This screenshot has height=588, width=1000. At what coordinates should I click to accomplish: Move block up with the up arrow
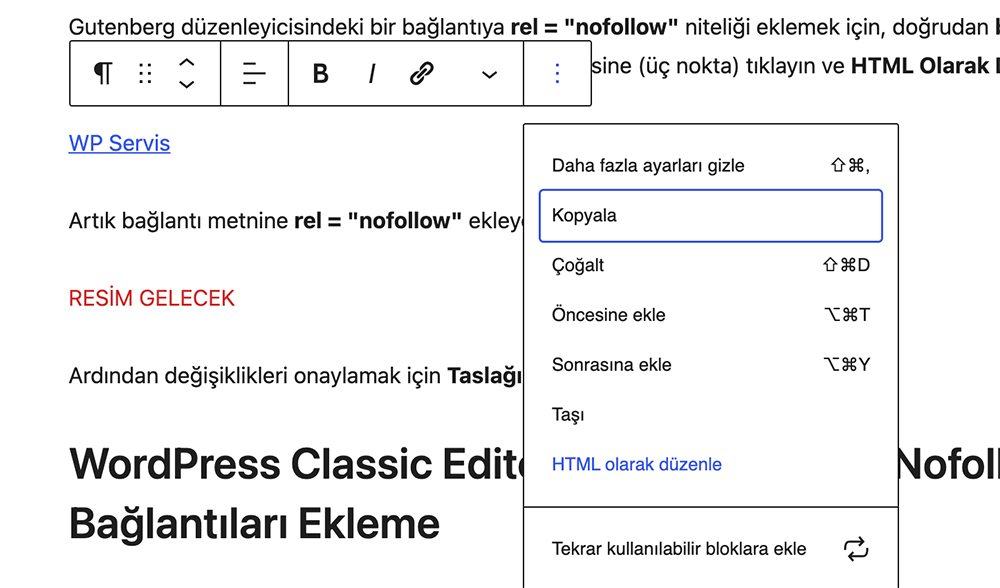[186, 62]
